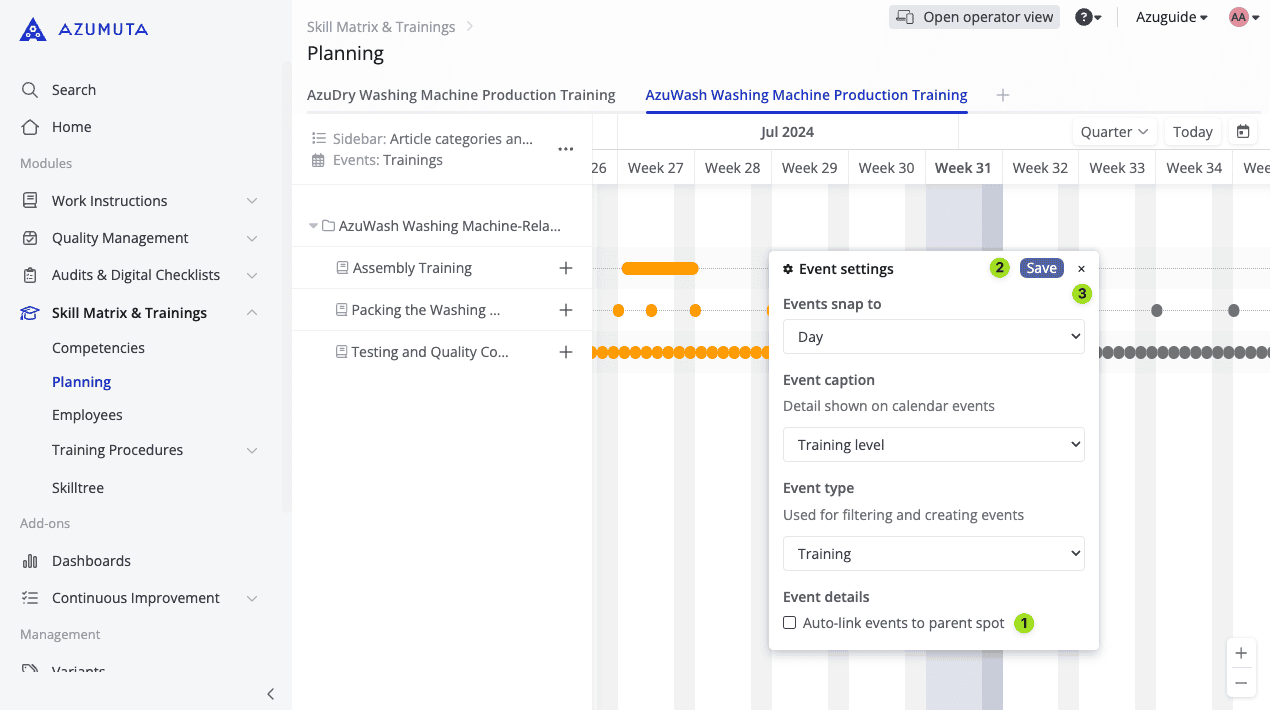Add event to Assembly Training row
Viewport: 1270px width, 710px height.
click(566, 268)
